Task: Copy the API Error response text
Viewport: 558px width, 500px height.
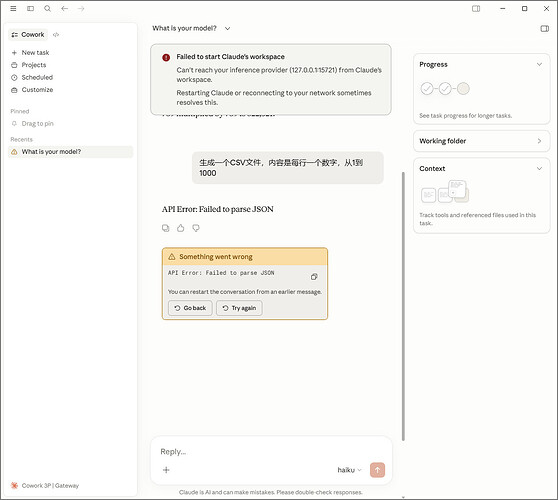Action: pyautogui.click(x=165, y=228)
